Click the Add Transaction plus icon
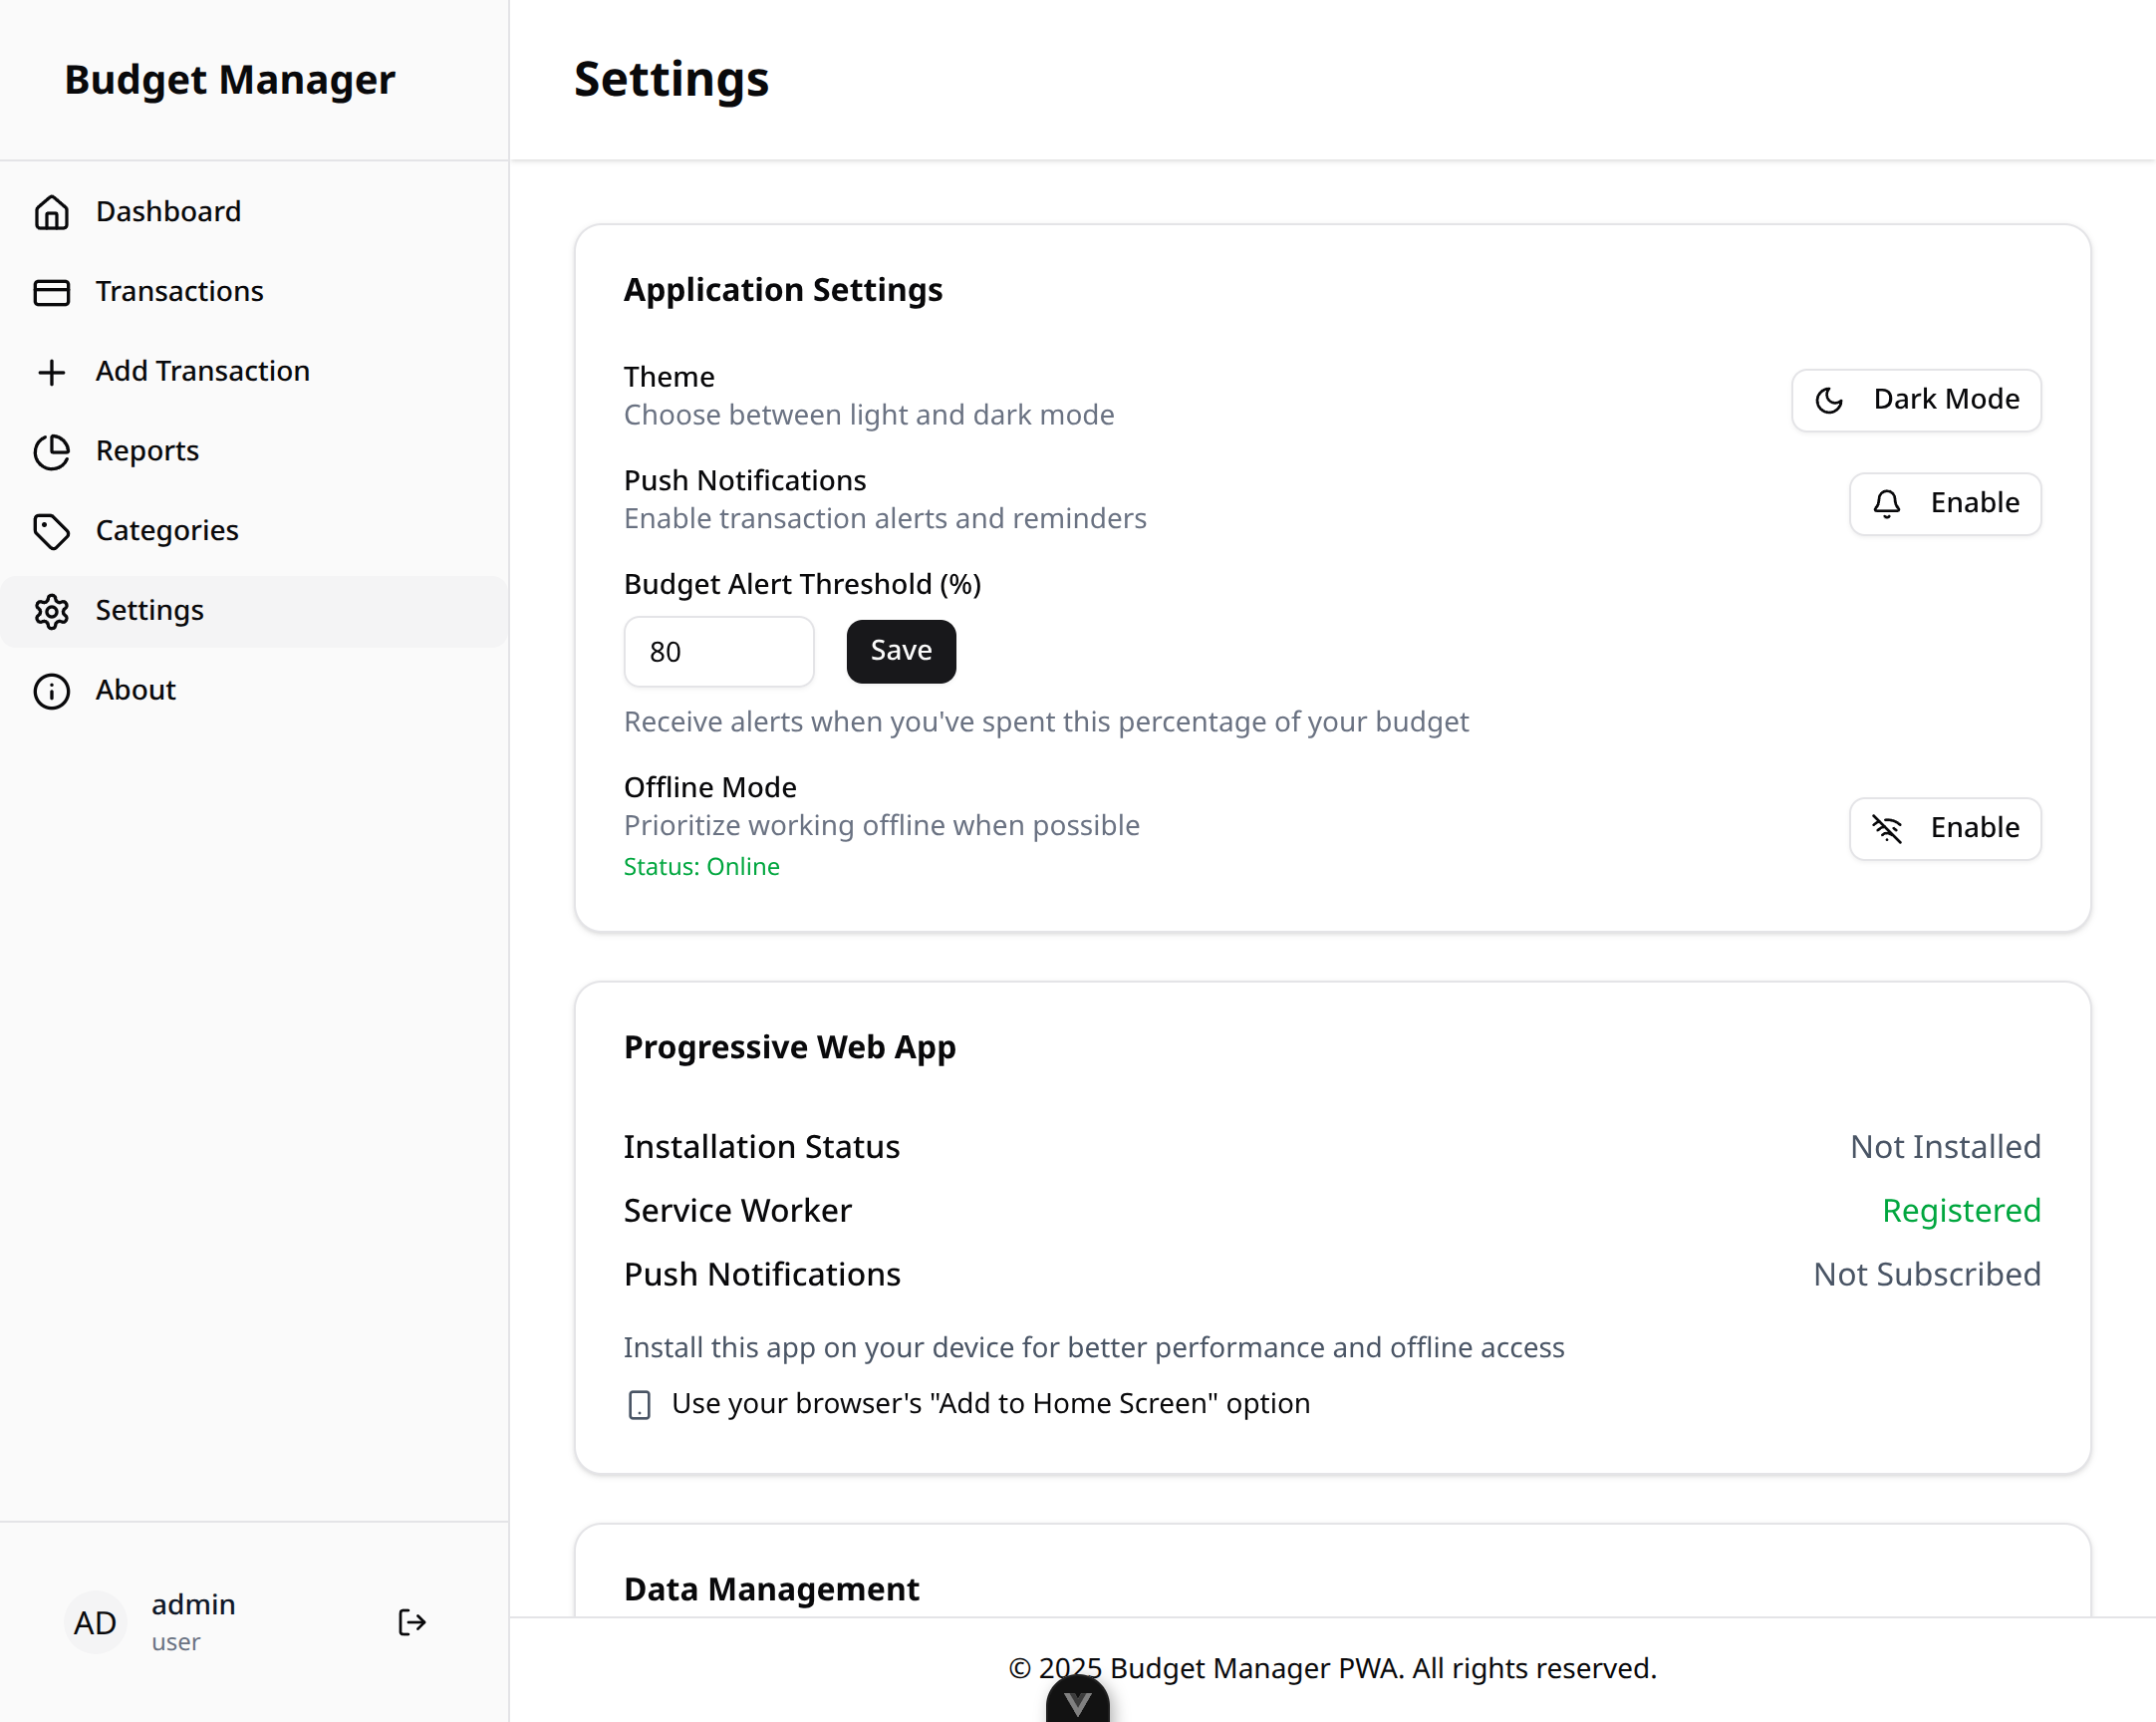The width and height of the screenshot is (2156, 1722). 51,372
